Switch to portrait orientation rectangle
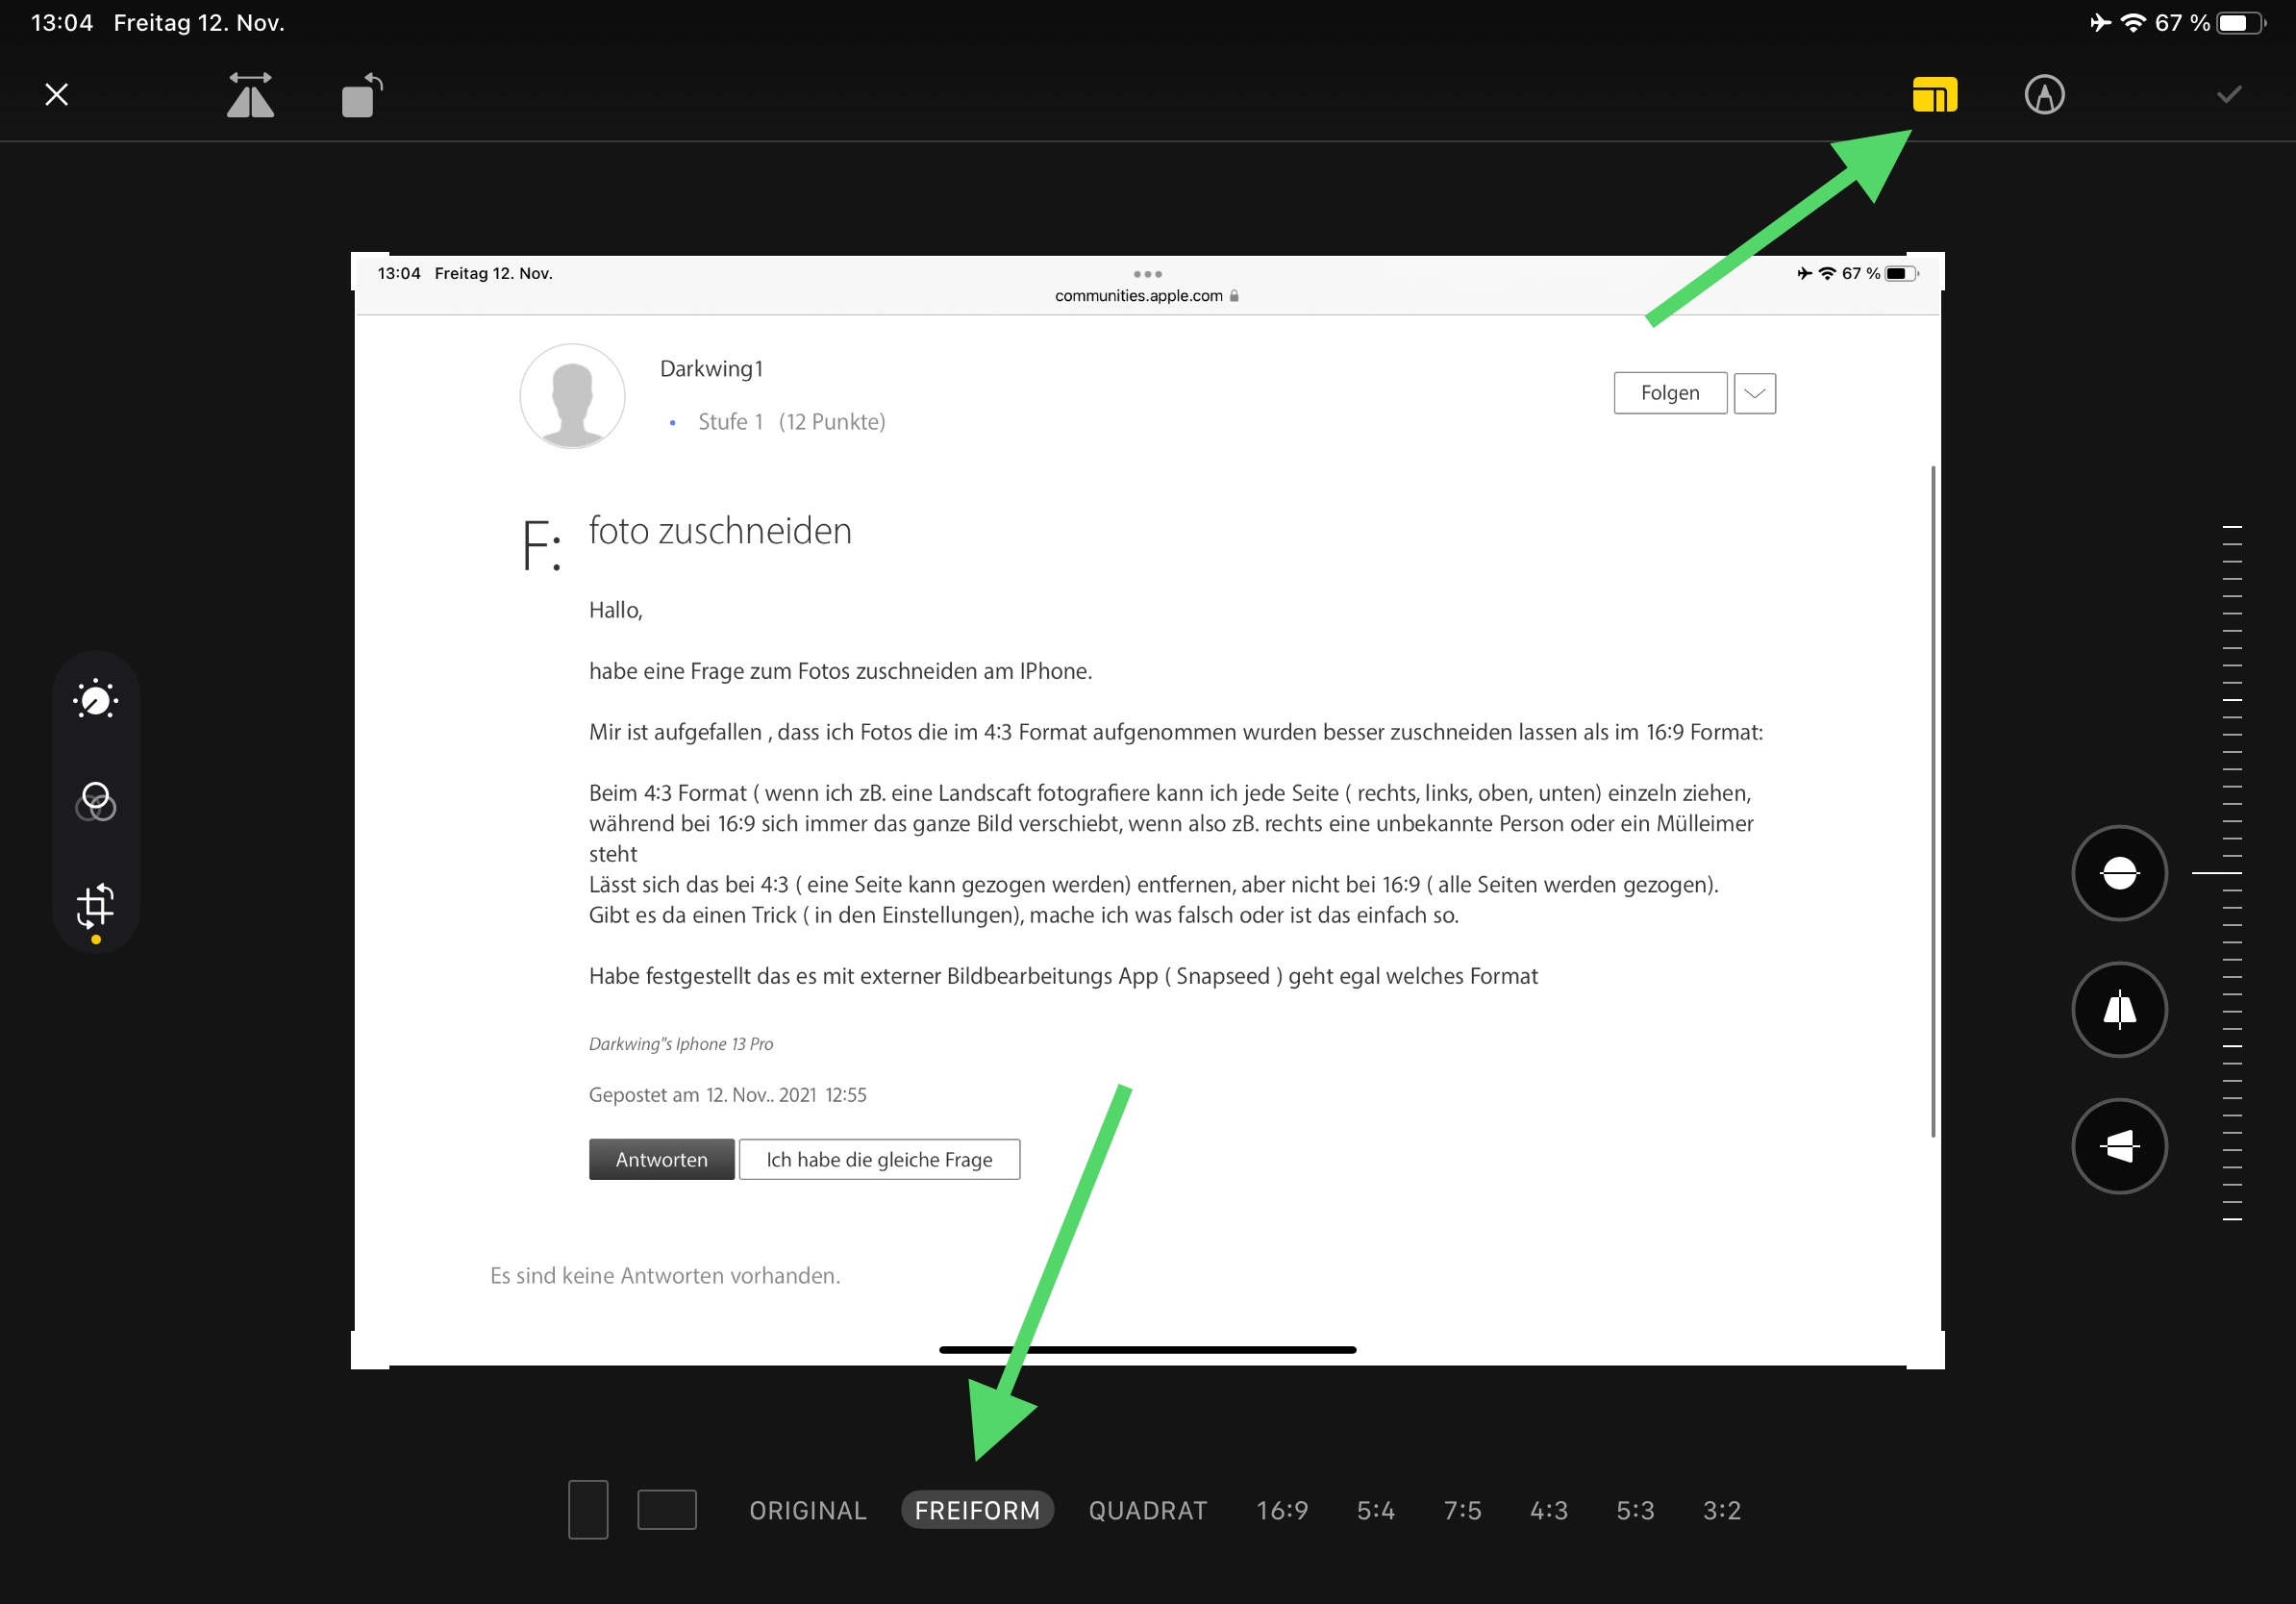Viewport: 2296px width, 1604px height. pos(588,1509)
